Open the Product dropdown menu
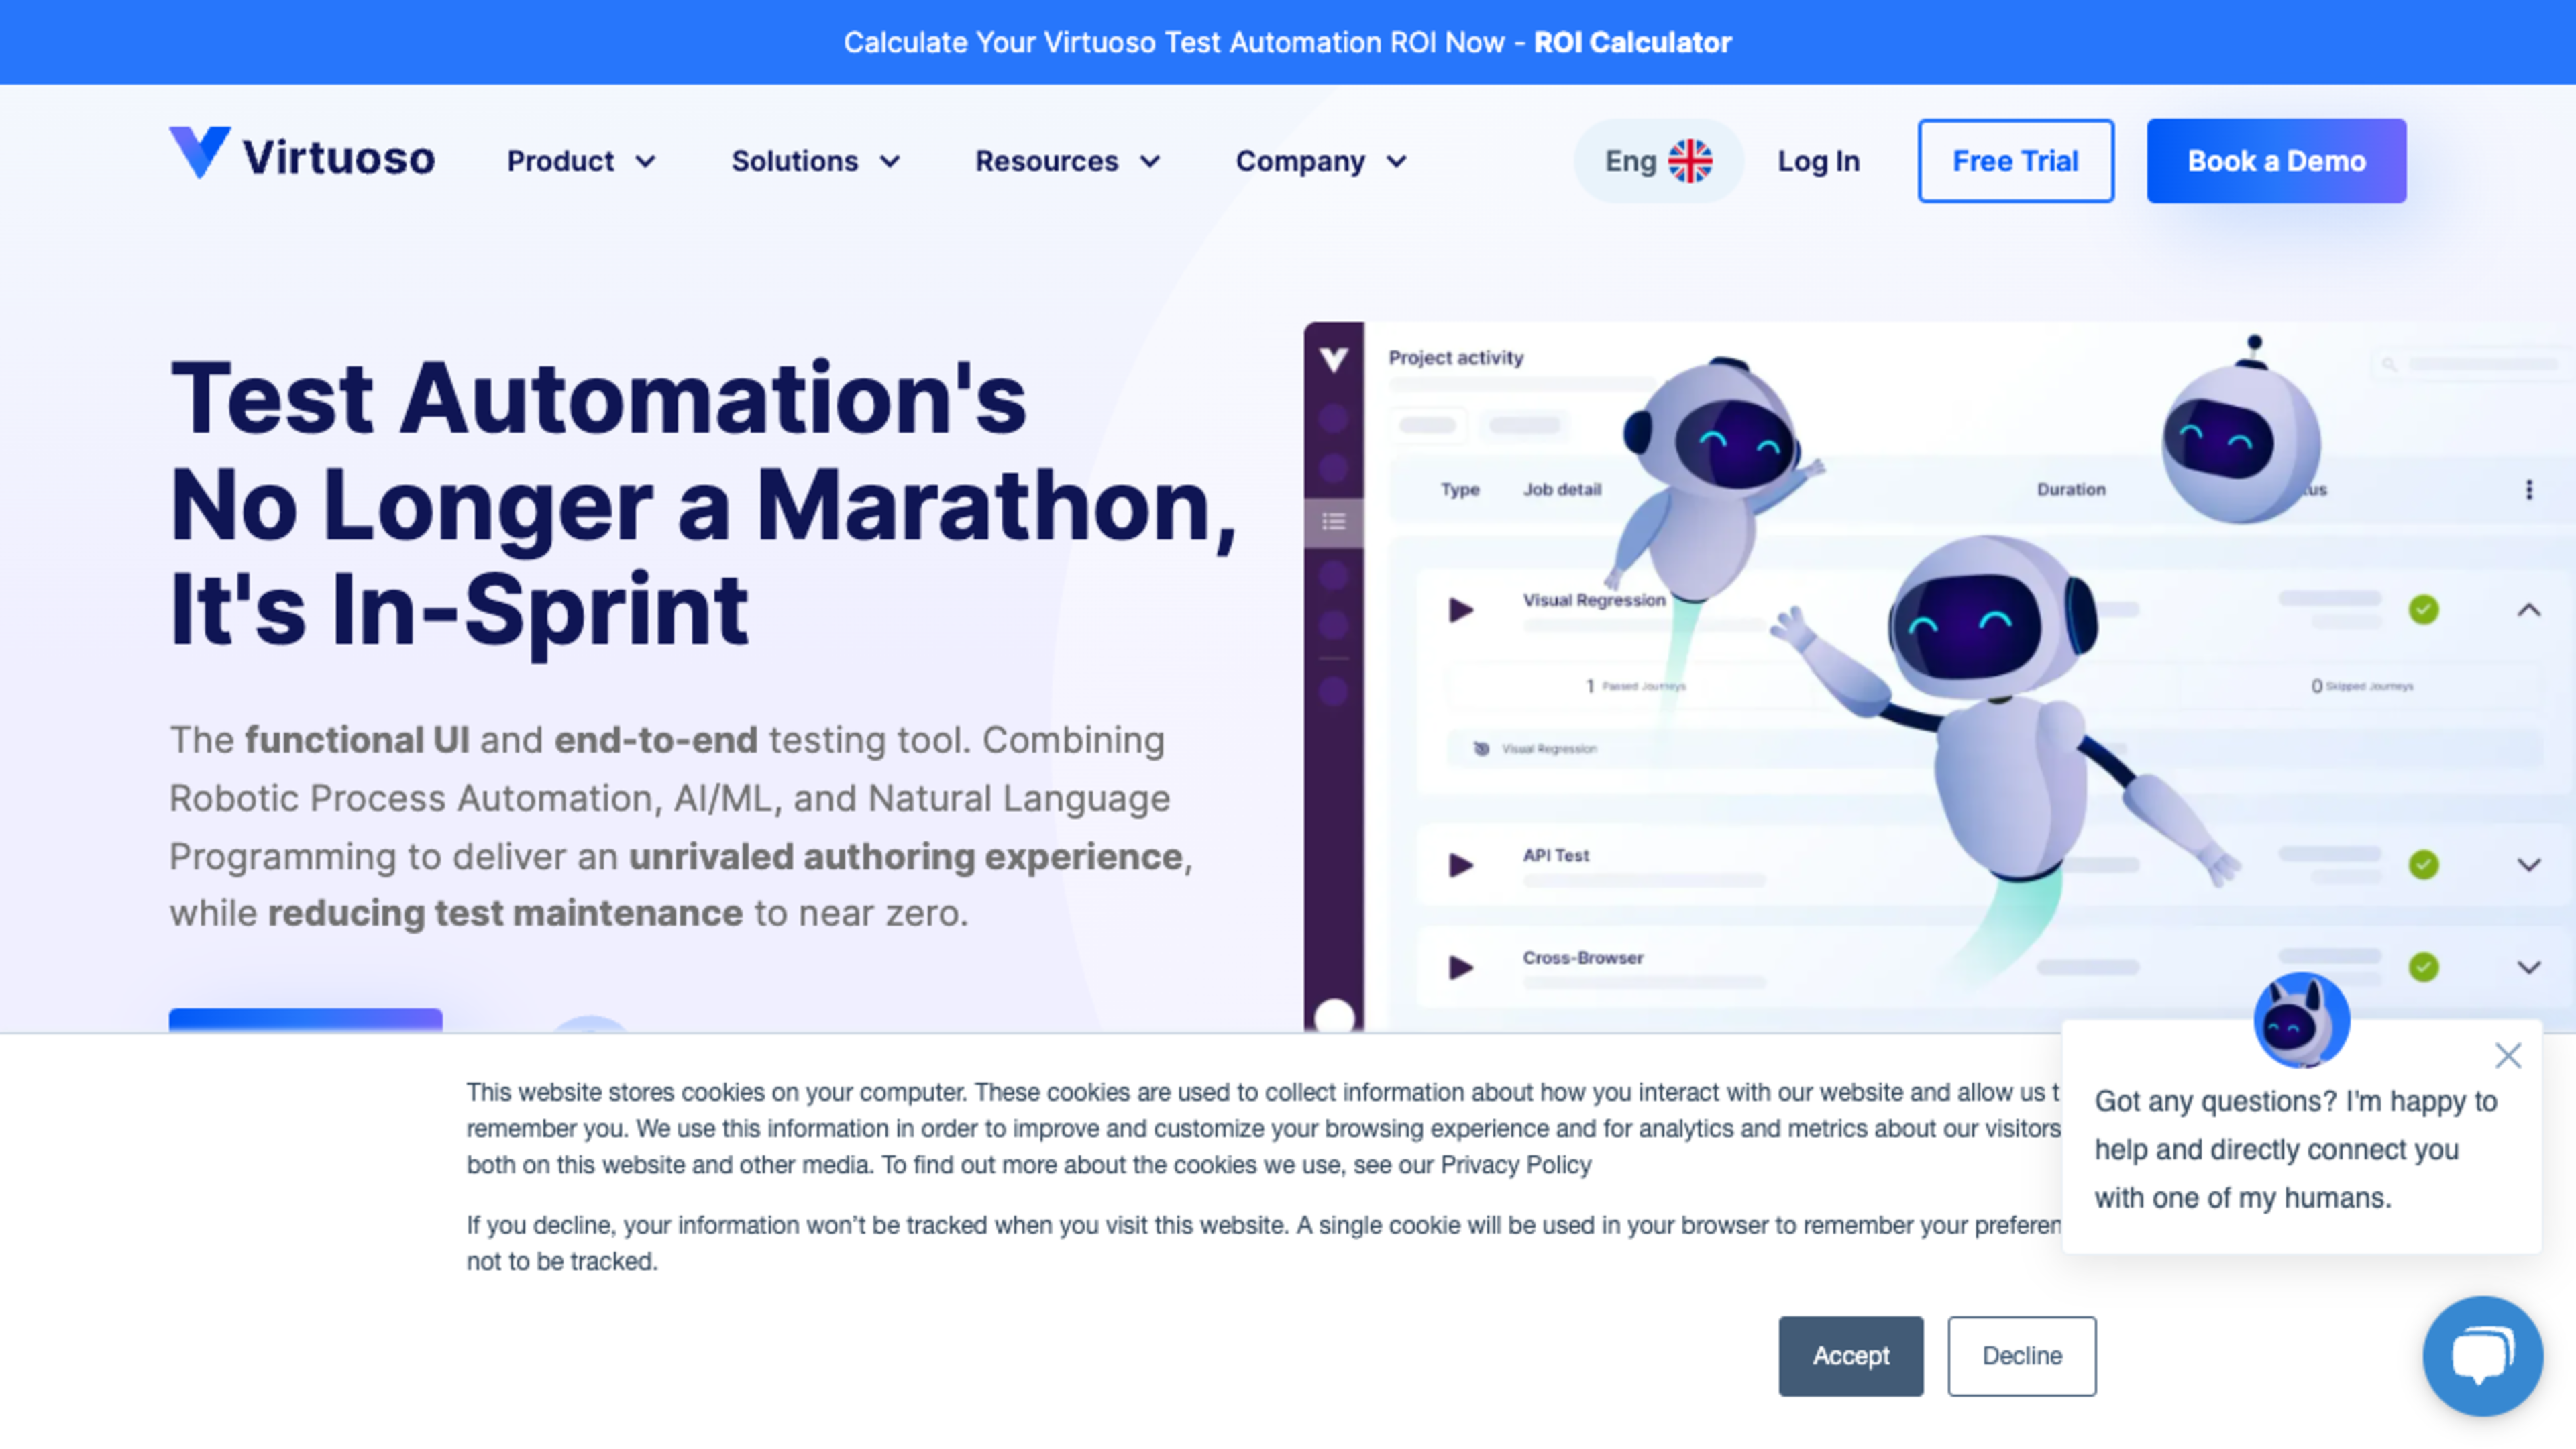The width and height of the screenshot is (2576, 1449). click(580, 161)
